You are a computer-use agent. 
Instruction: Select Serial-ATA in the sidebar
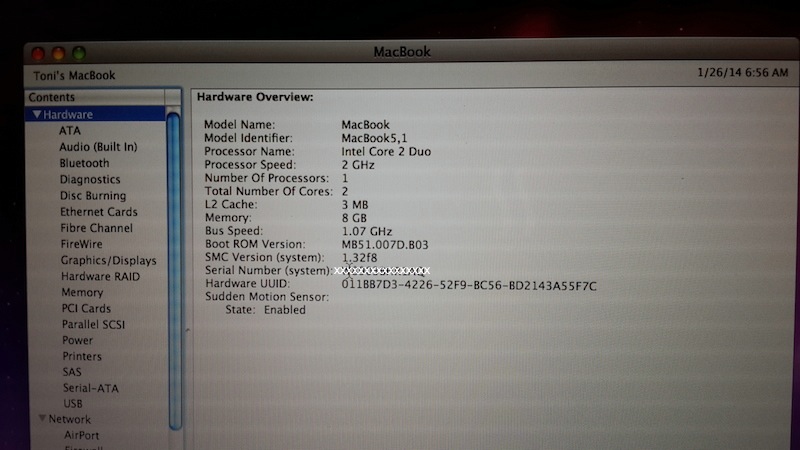[x=90, y=388]
